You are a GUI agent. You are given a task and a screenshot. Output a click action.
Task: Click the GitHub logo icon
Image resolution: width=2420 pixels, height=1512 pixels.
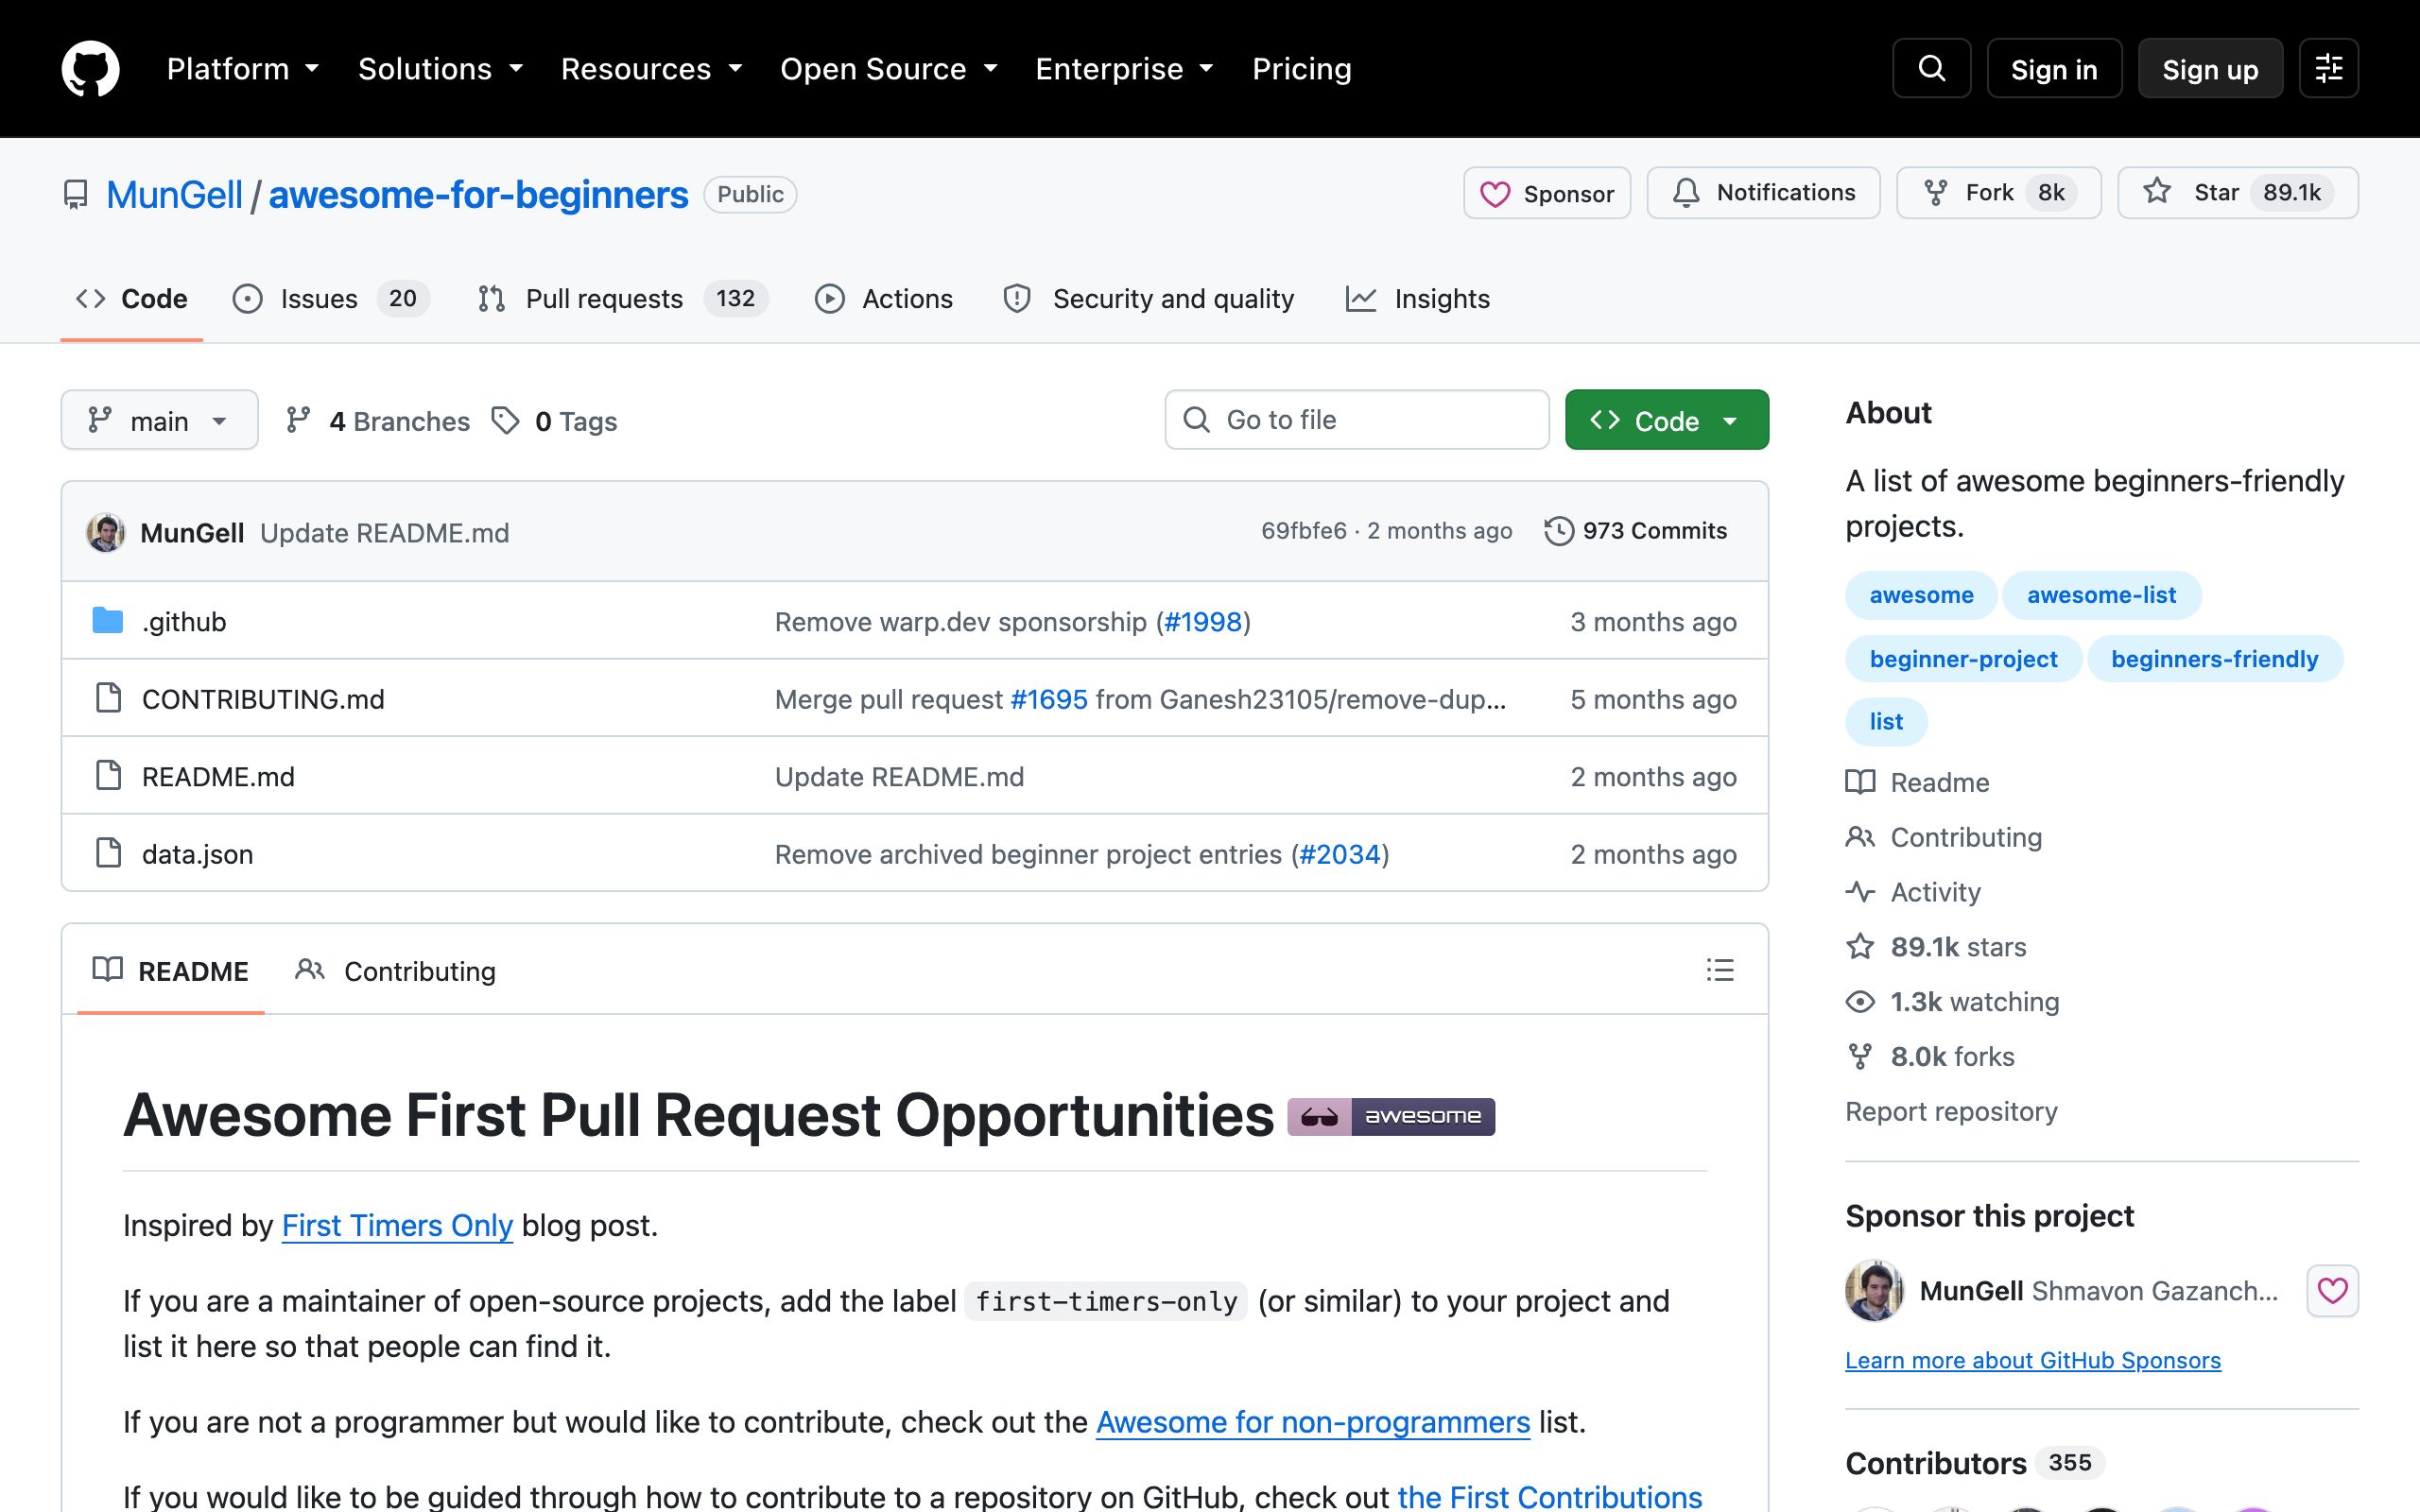coord(90,69)
